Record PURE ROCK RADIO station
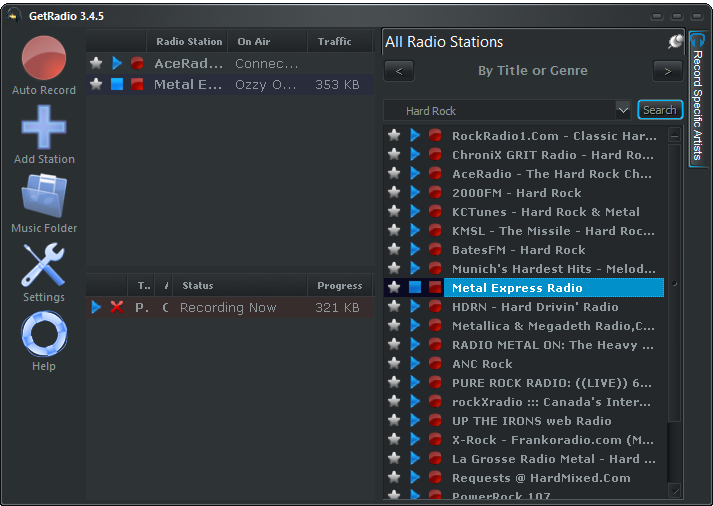 [x=435, y=383]
